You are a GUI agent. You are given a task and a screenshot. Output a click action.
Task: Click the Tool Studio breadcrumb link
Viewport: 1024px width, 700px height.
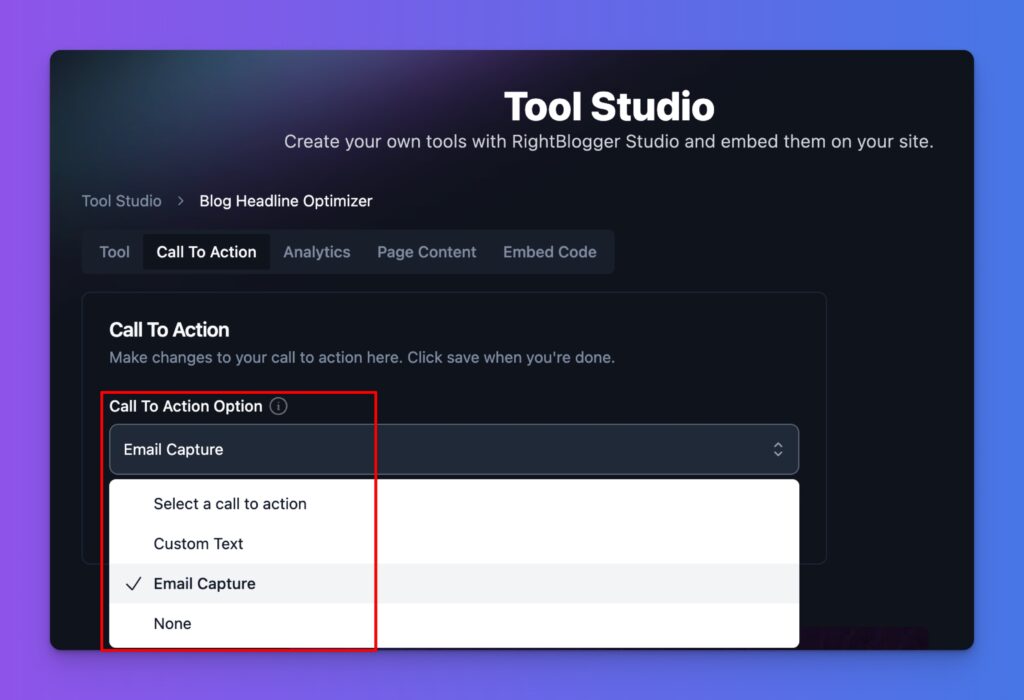121,200
